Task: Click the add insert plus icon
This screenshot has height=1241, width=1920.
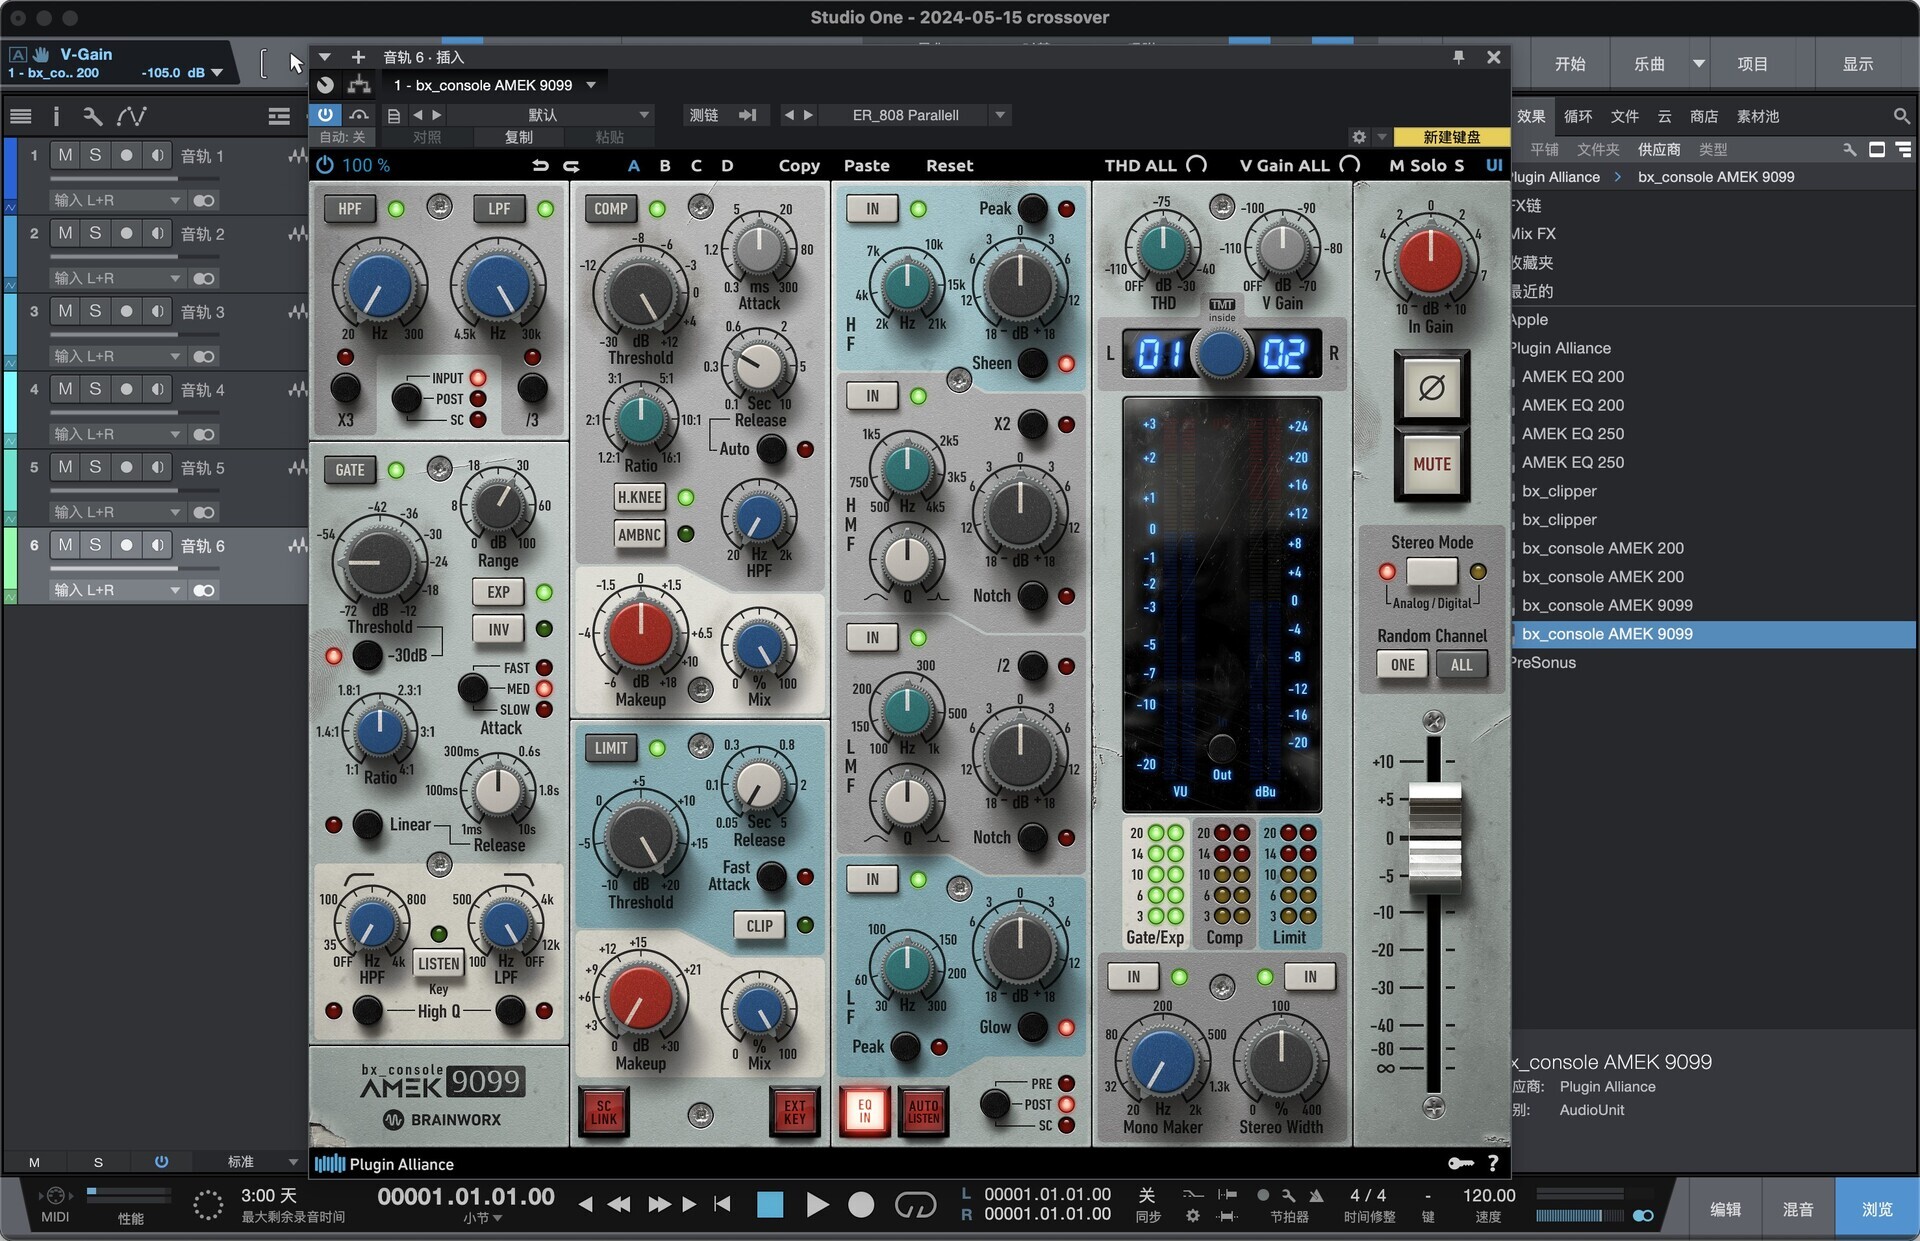Action: pyautogui.click(x=358, y=57)
